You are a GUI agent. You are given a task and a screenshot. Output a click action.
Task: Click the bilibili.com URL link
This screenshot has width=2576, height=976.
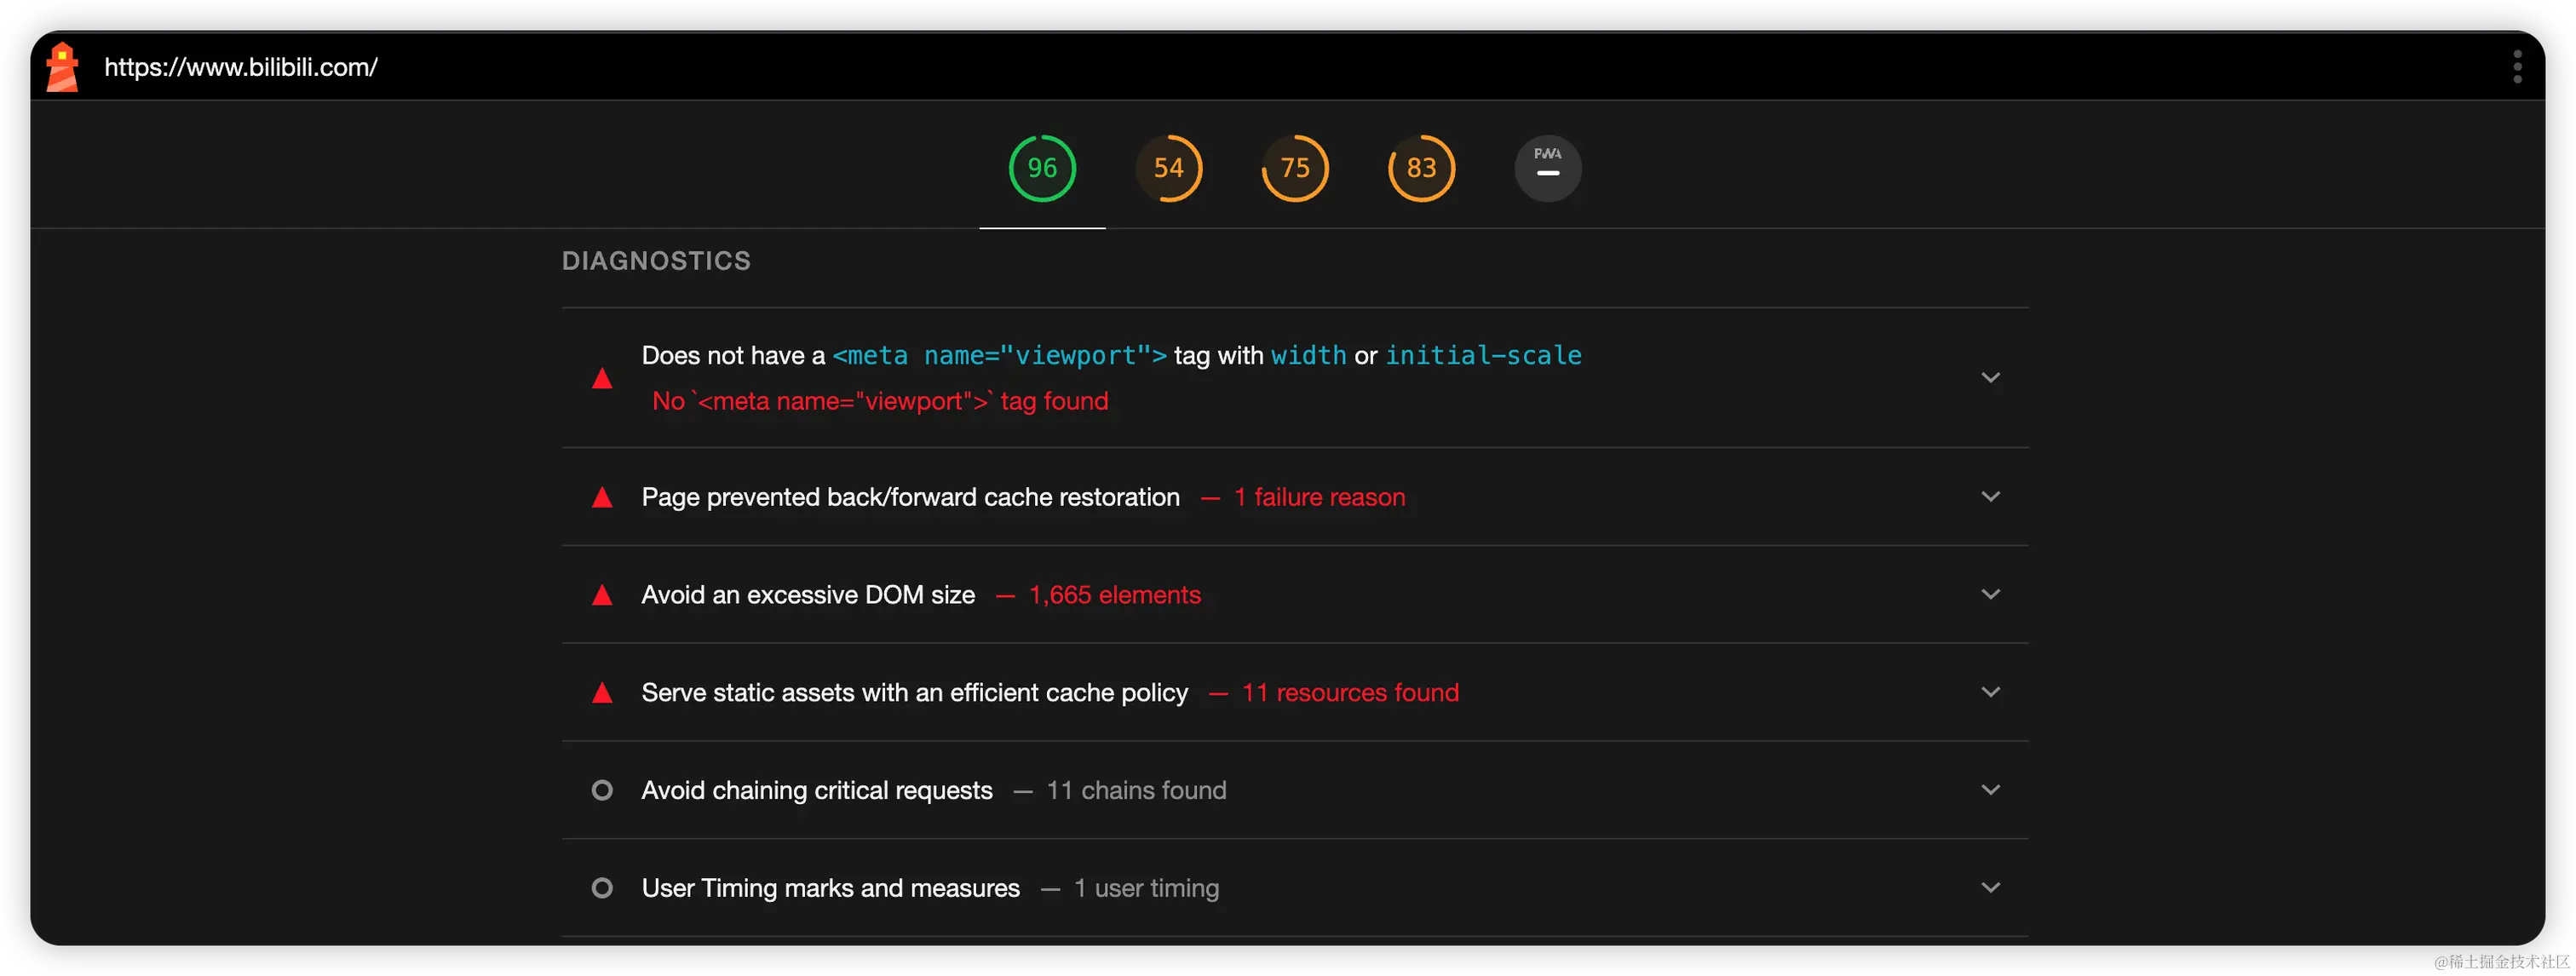coord(241,67)
